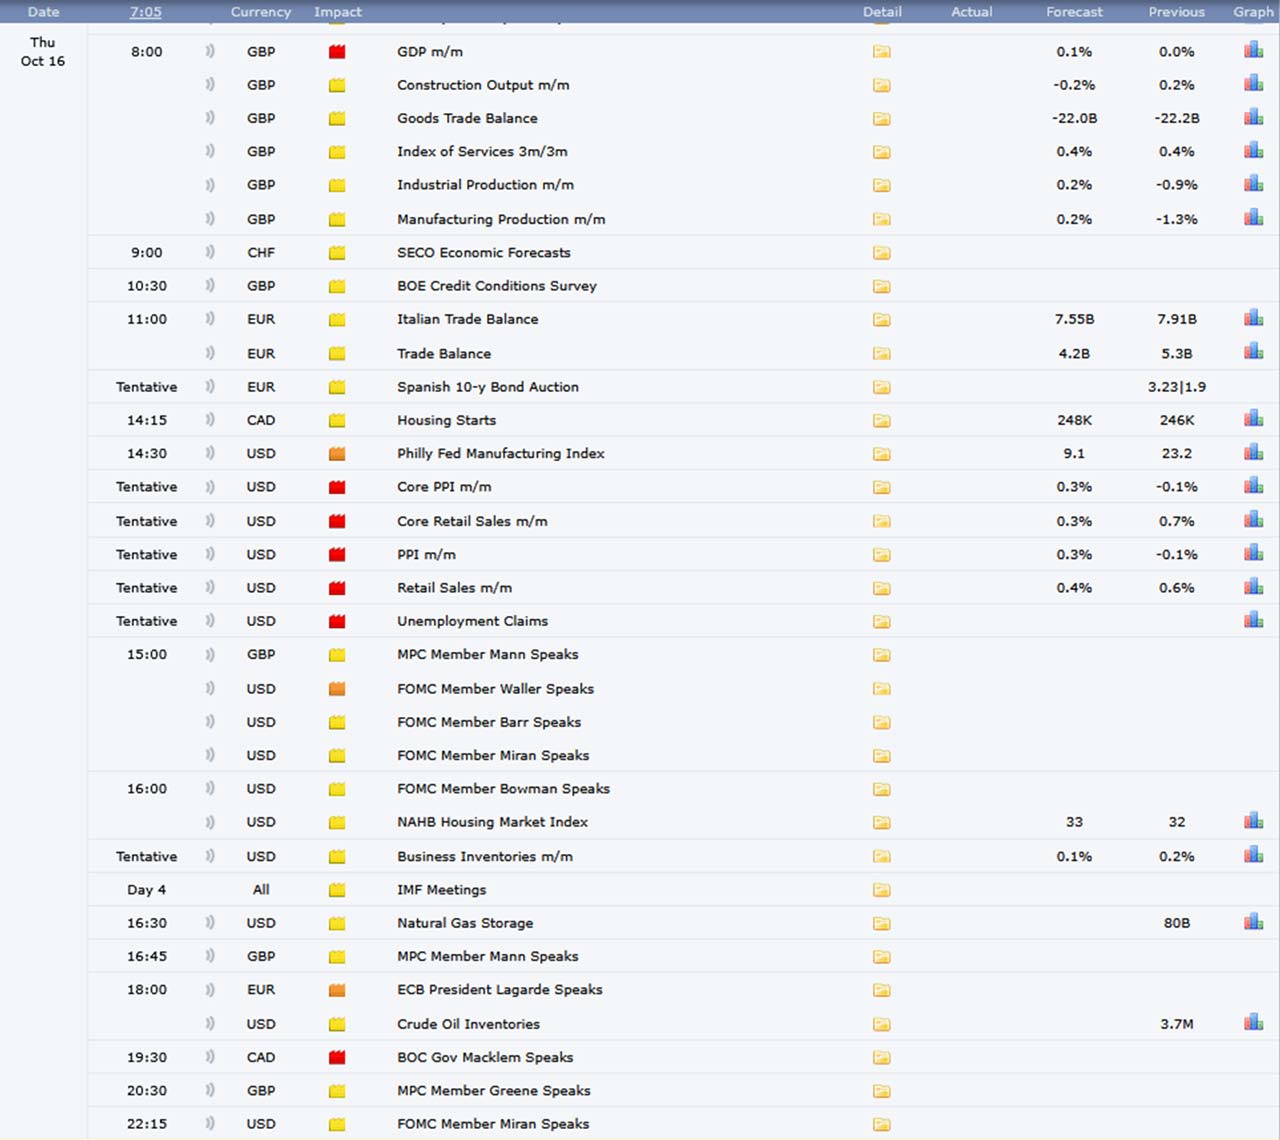Enable alert for BOC Gov Macklem Speaks
1280x1140 pixels.
click(210, 1057)
